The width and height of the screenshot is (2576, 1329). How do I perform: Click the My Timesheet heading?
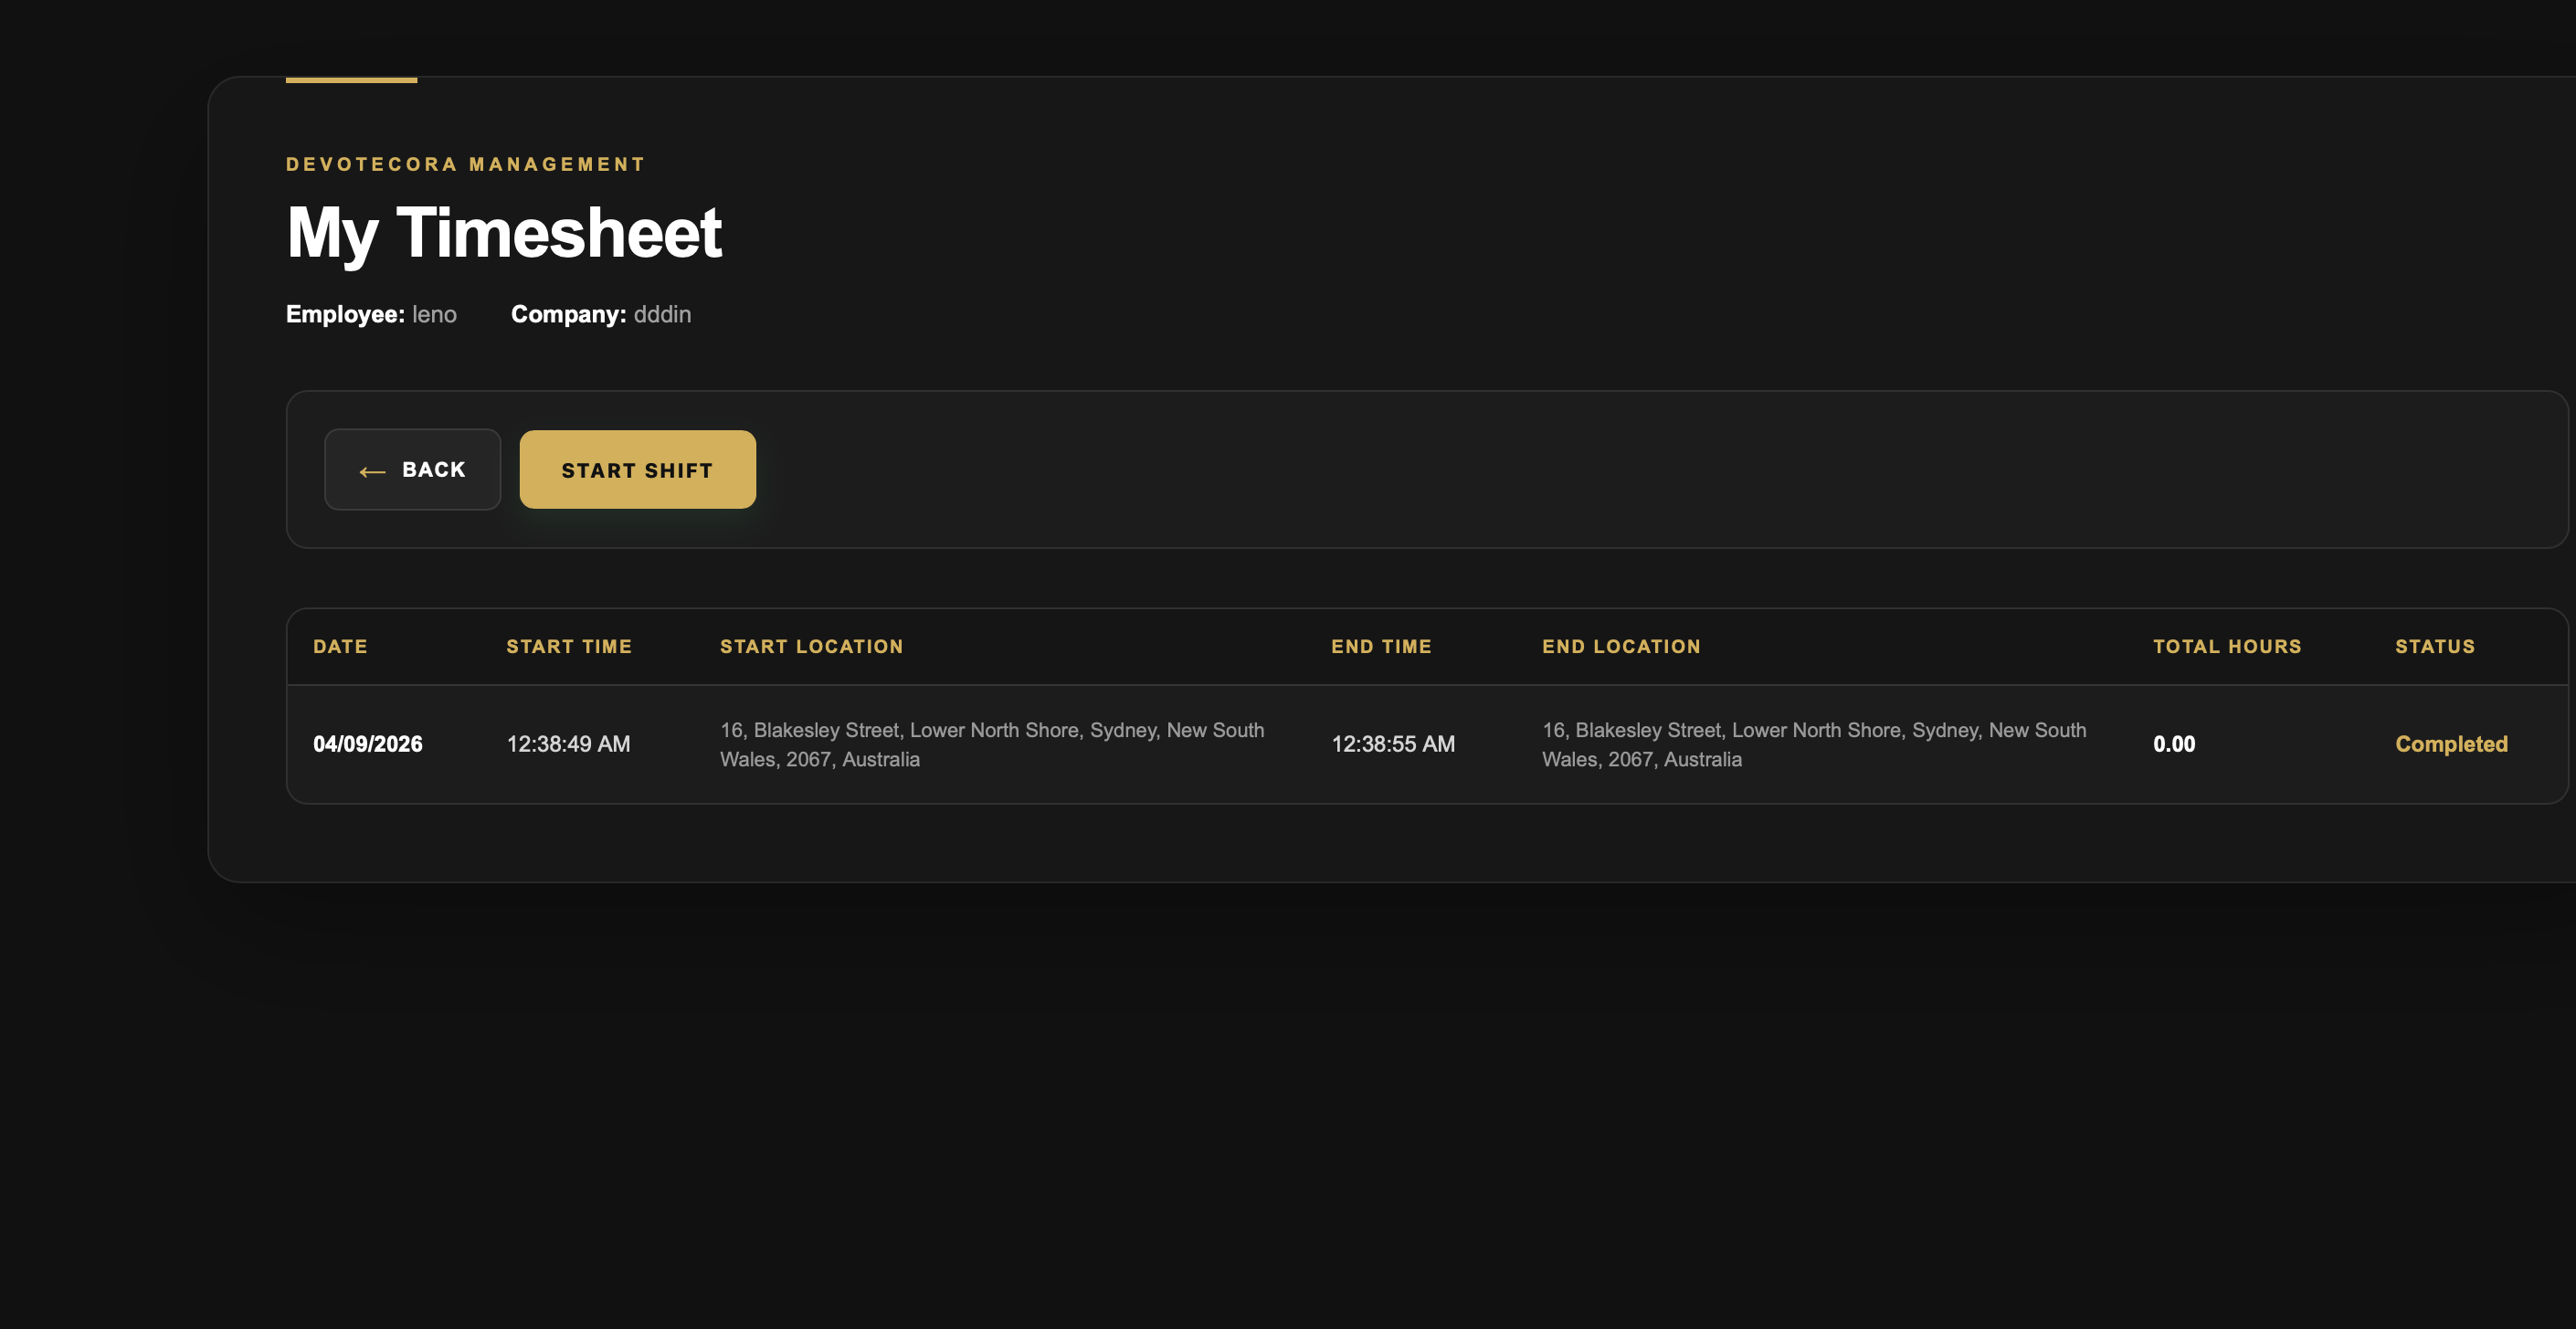point(504,233)
